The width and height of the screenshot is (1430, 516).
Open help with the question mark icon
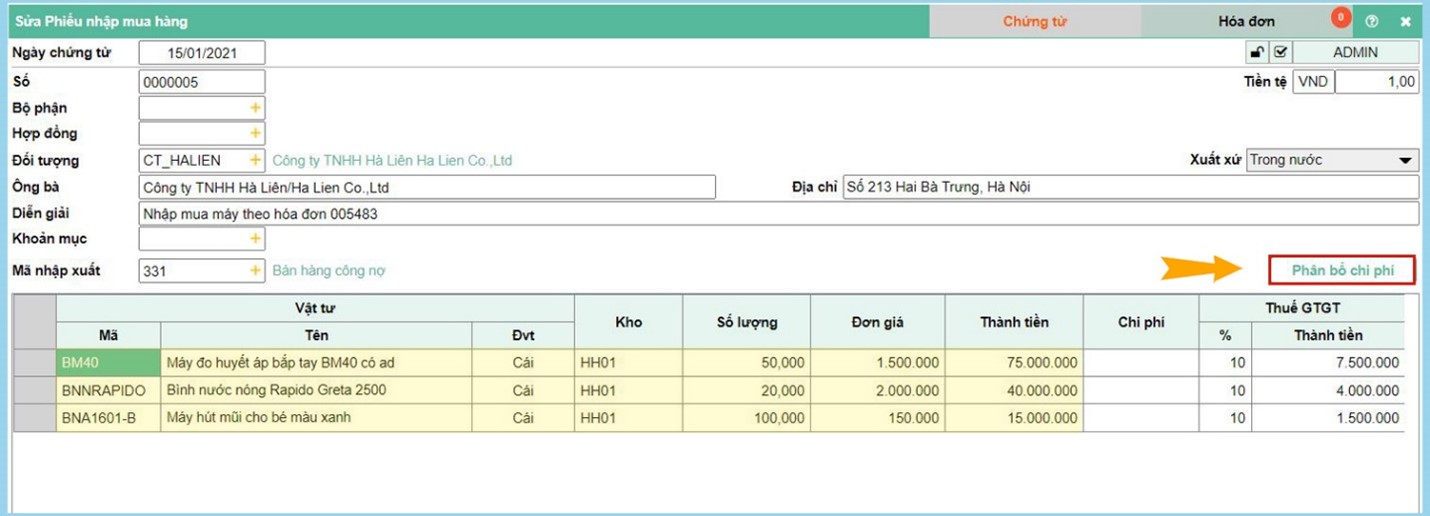(1371, 21)
